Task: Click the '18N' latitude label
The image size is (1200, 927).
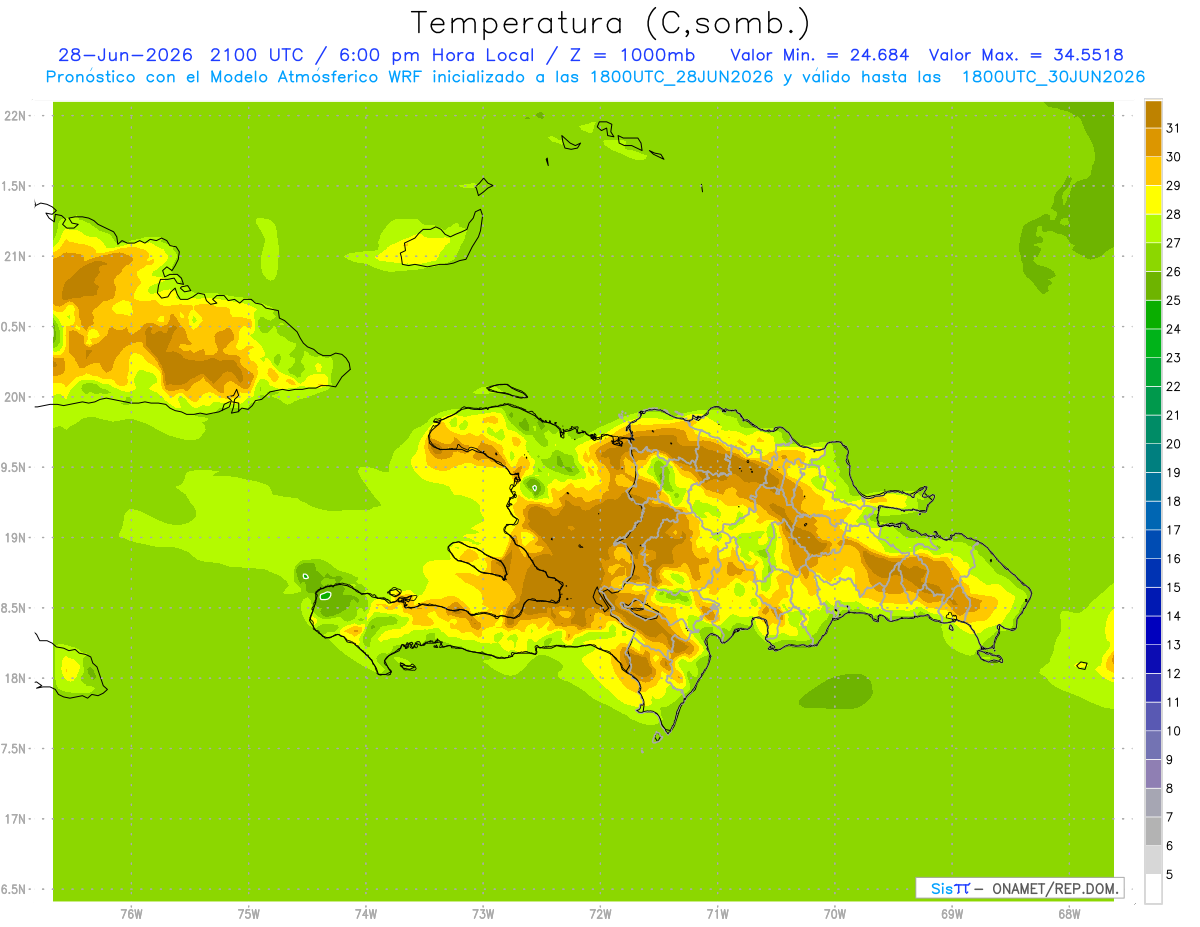Action: [15, 678]
